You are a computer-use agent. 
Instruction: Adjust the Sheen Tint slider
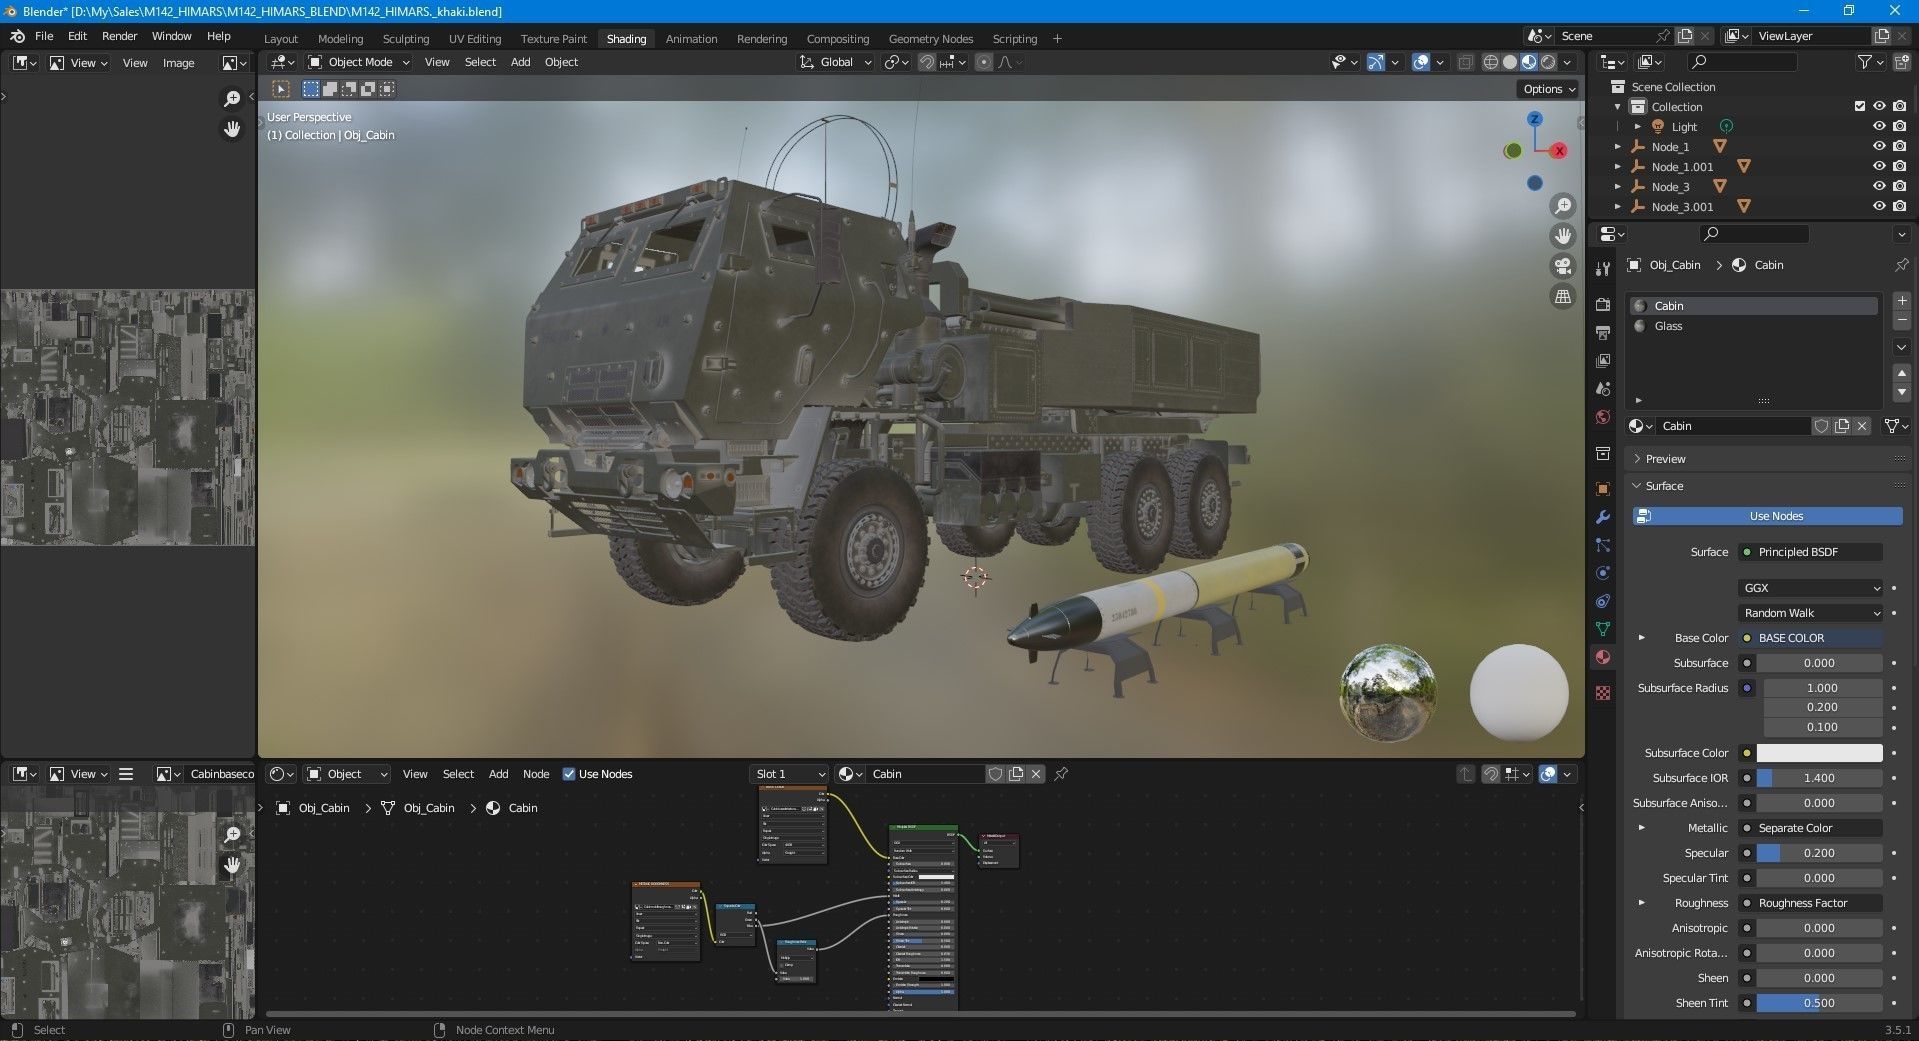1819,1003
